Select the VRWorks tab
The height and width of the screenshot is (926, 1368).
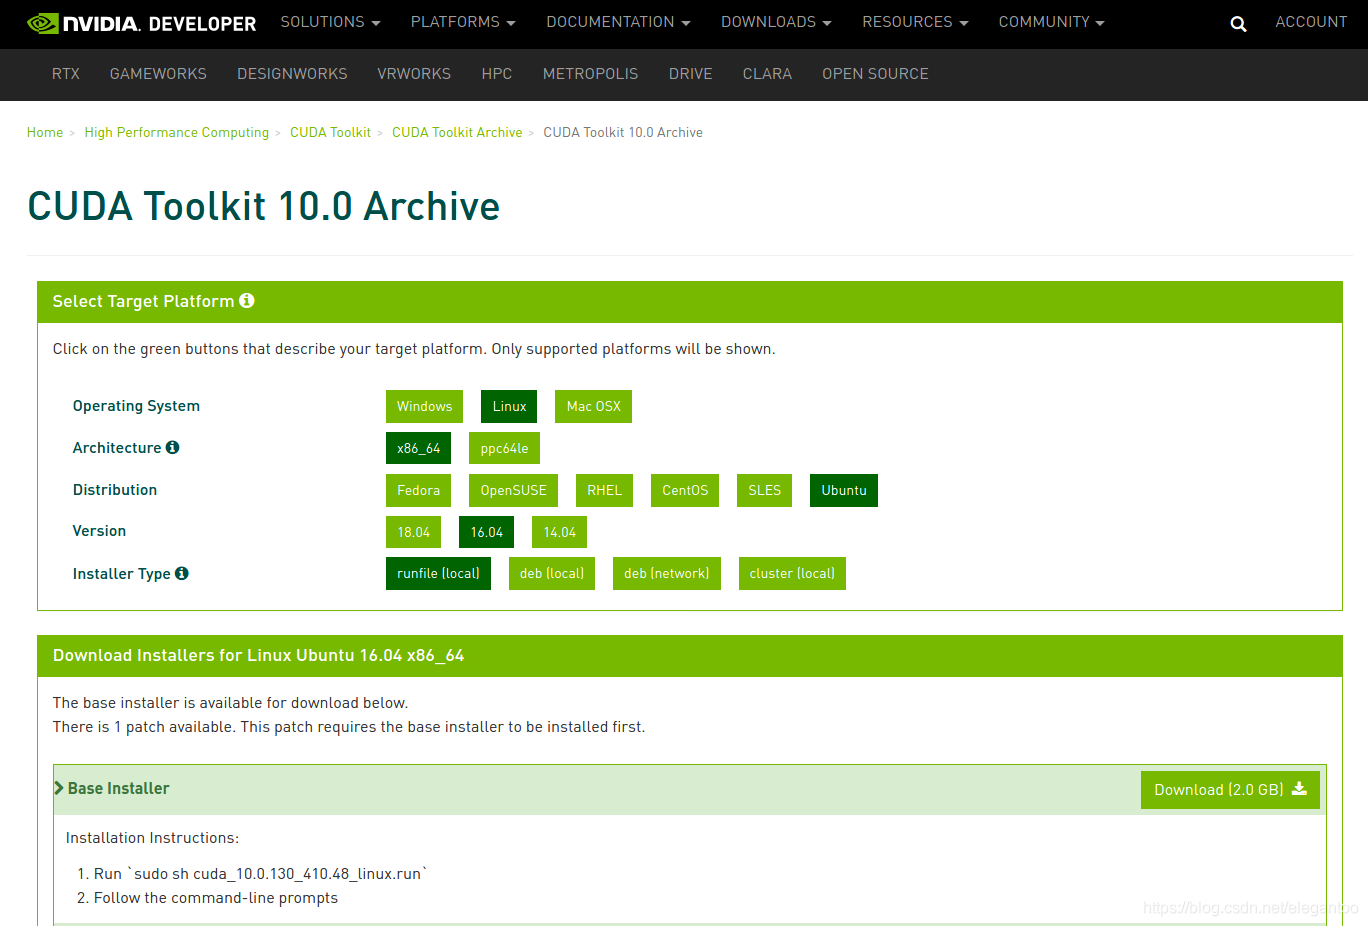click(414, 74)
